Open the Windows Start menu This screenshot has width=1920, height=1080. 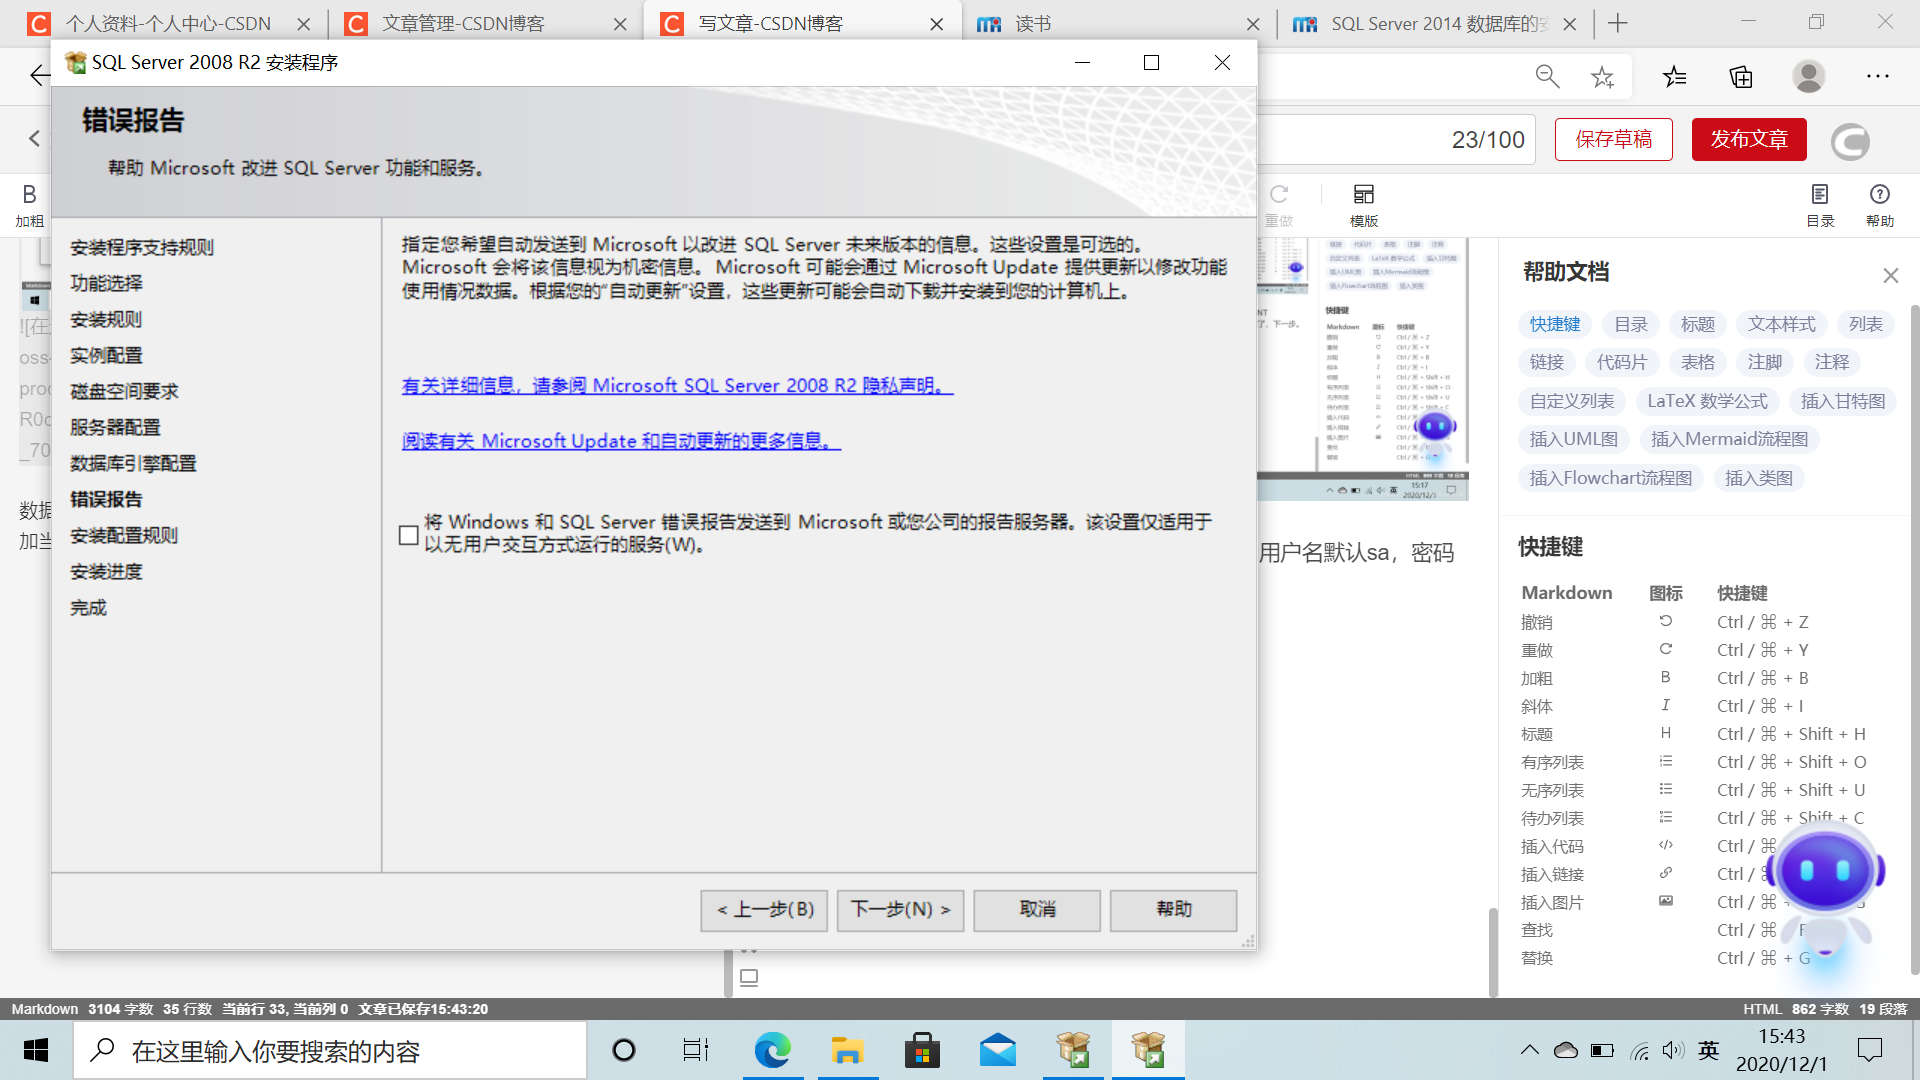pyautogui.click(x=36, y=1051)
